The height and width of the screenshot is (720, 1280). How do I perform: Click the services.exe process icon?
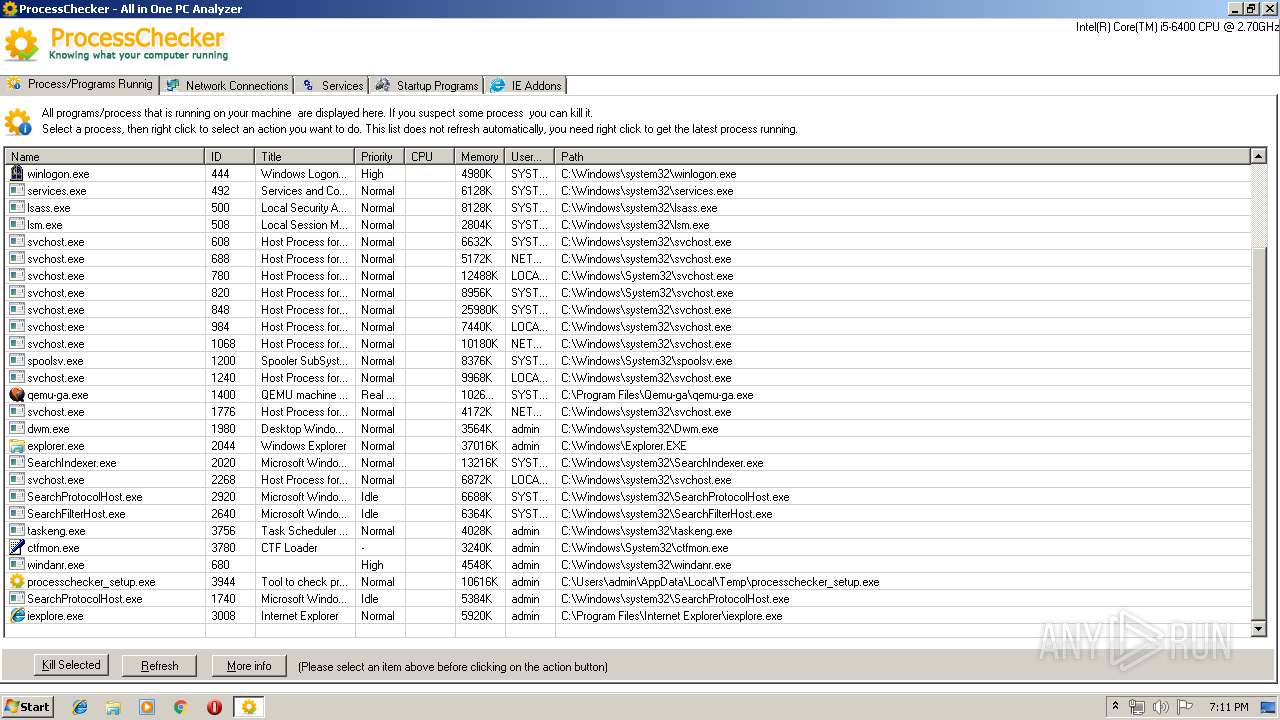coord(17,191)
